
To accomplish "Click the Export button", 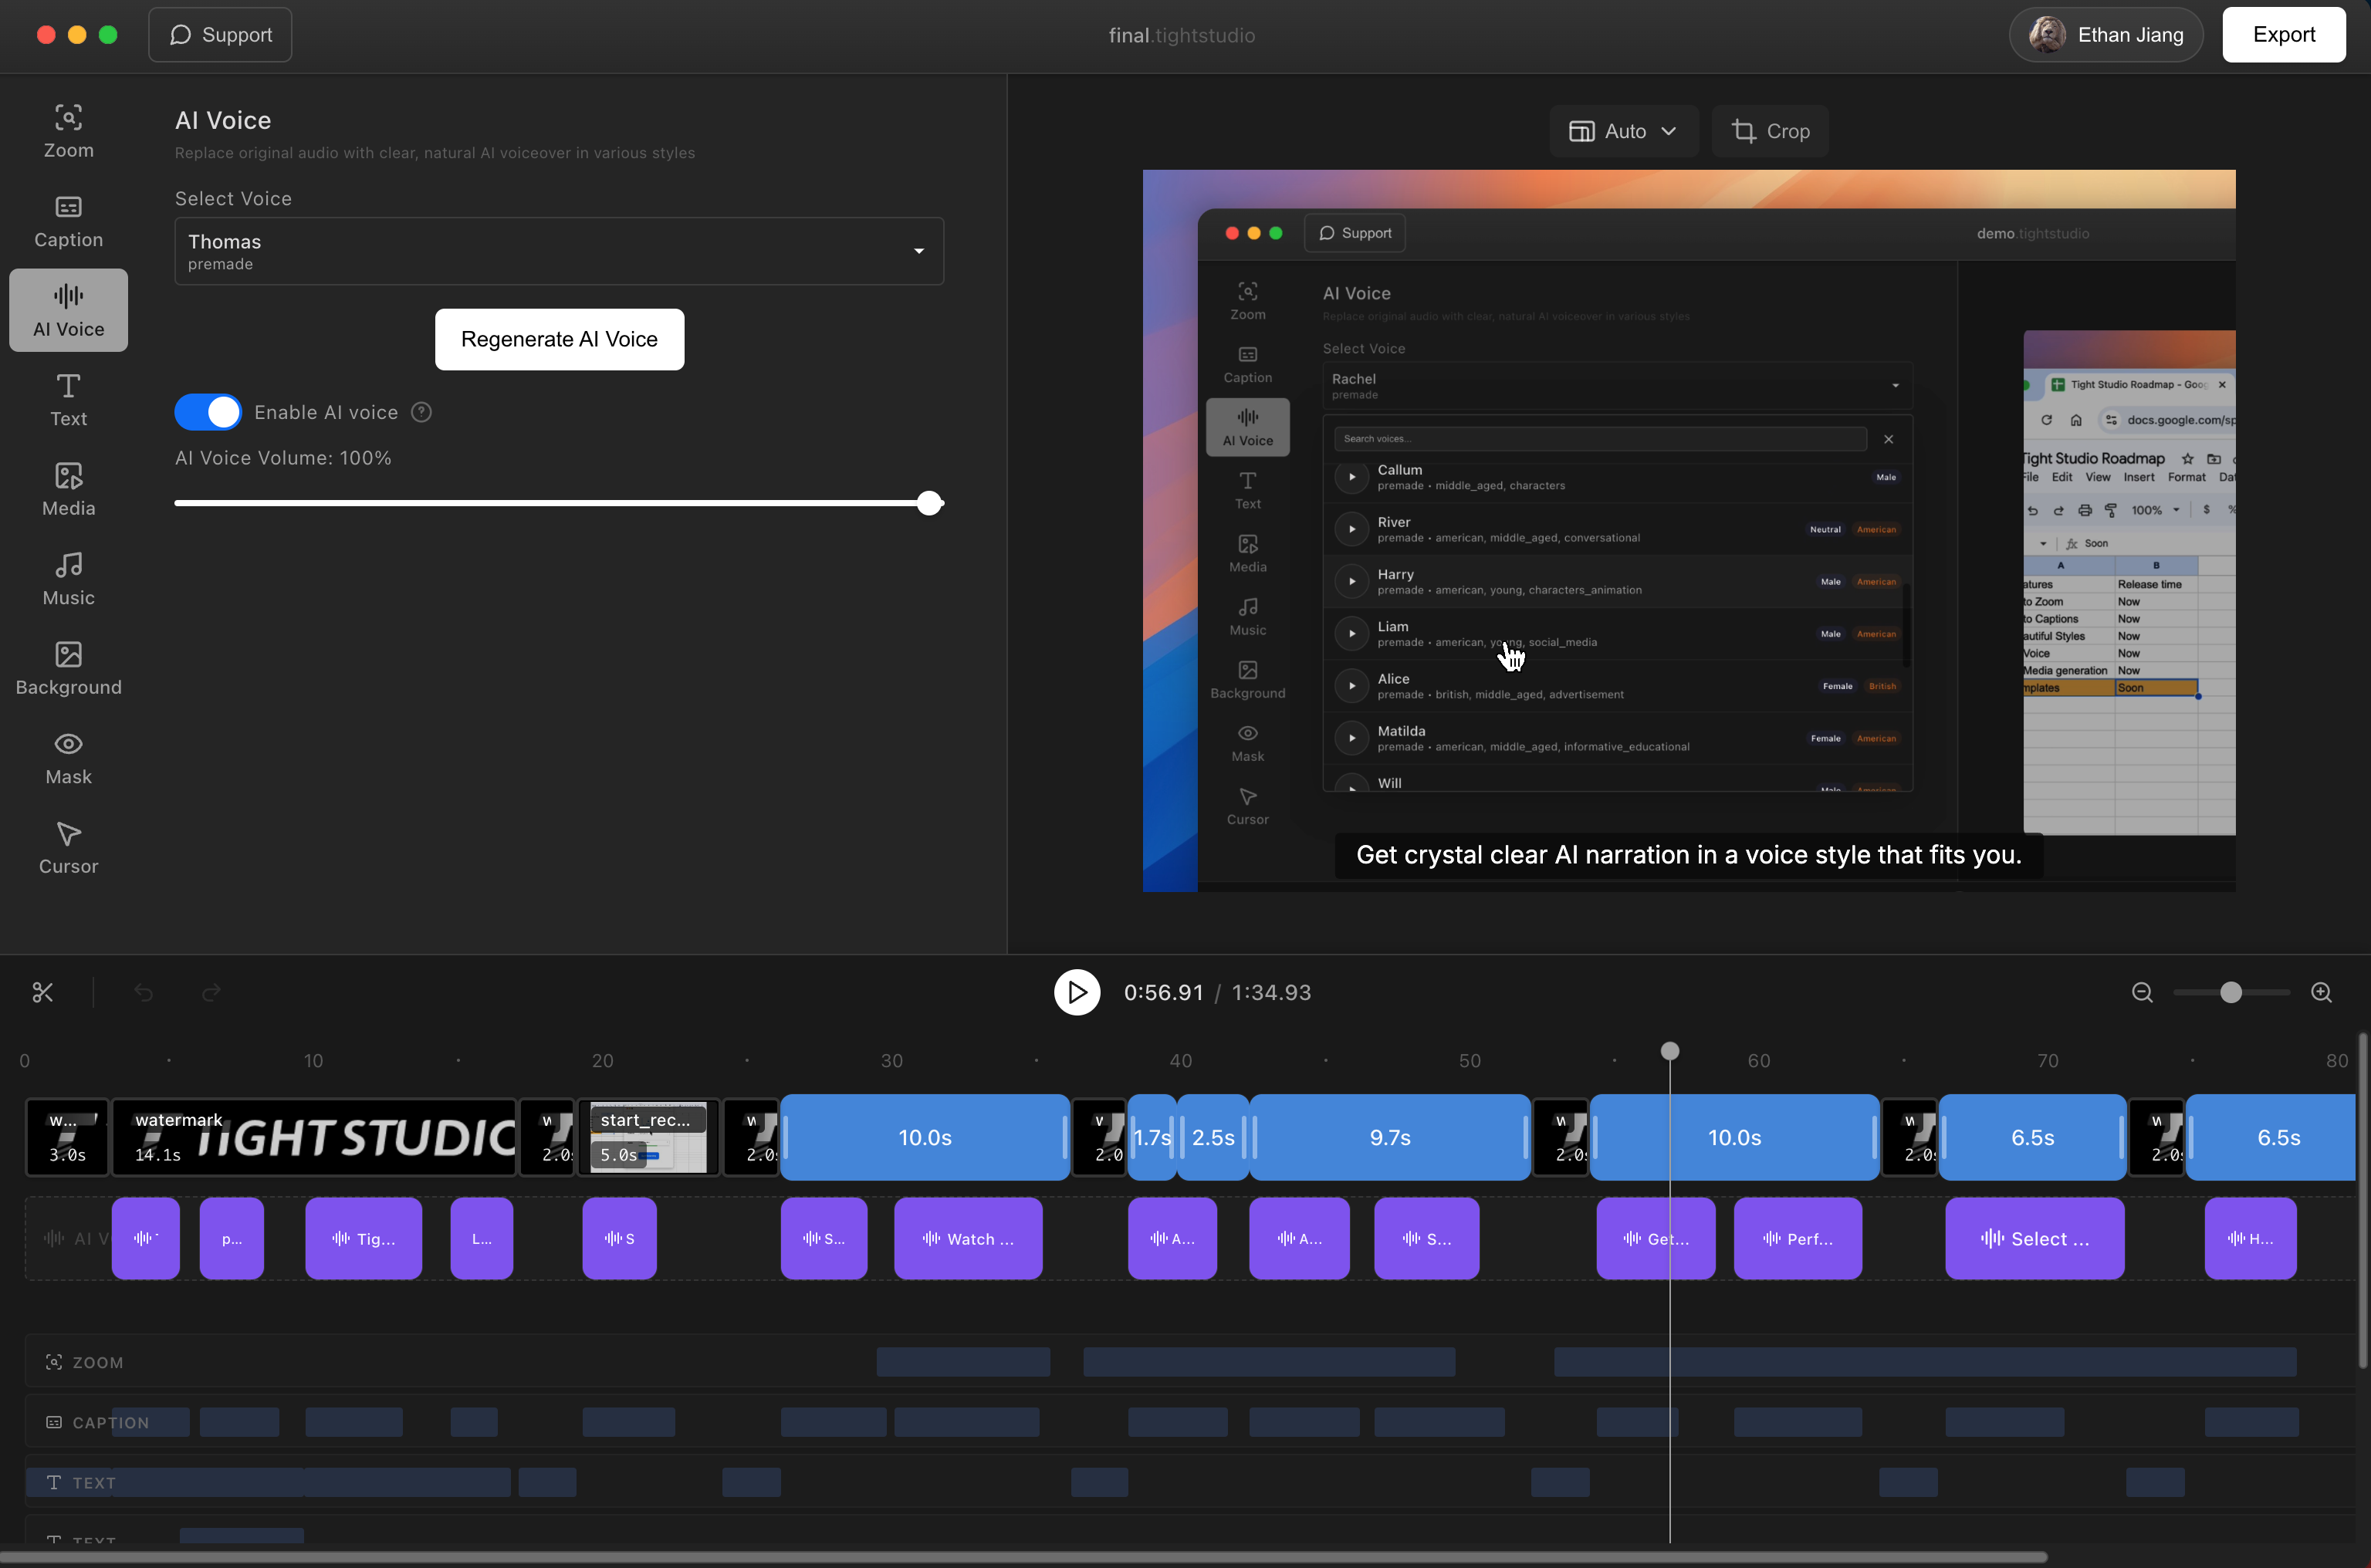I will [x=2283, y=35].
